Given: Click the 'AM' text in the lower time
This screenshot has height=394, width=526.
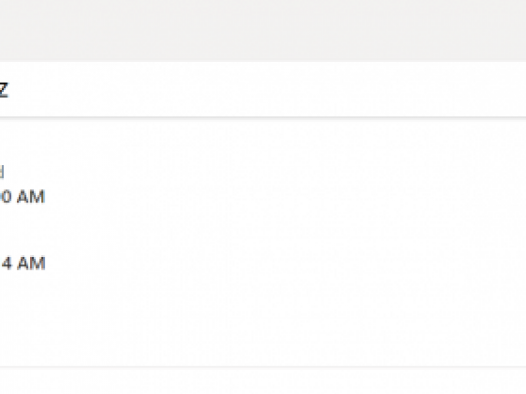Looking at the screenshot, I should point(31,264).
